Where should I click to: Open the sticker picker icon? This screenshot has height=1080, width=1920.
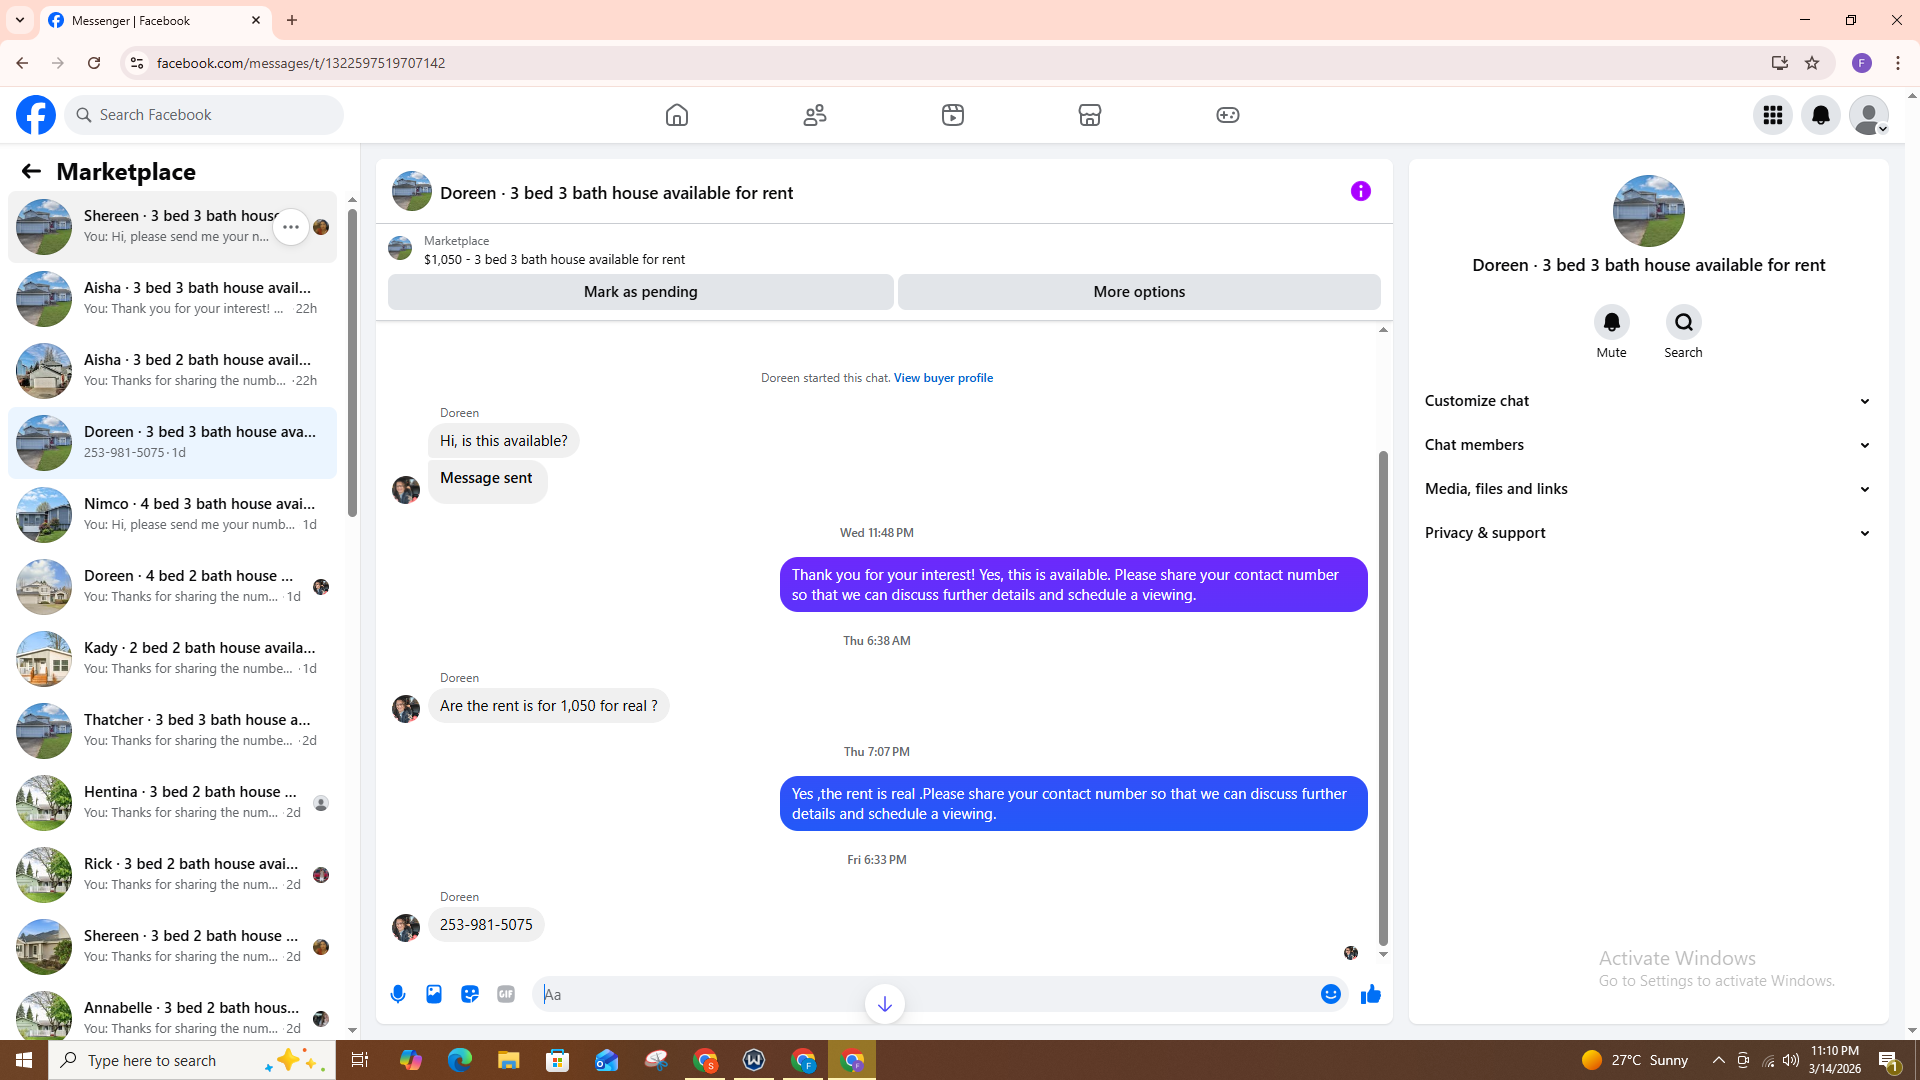click(470, 994)
